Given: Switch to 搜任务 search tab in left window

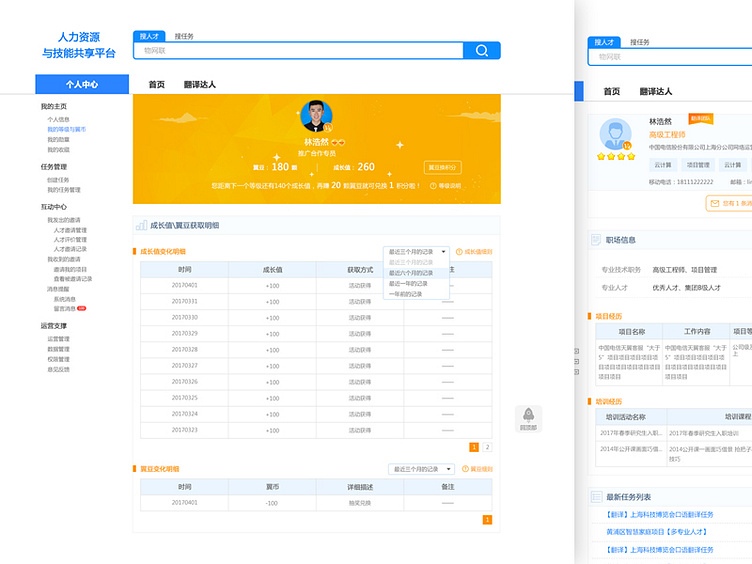Looking at the screenshot, I should pyautogui.click(x=184, y=36).
